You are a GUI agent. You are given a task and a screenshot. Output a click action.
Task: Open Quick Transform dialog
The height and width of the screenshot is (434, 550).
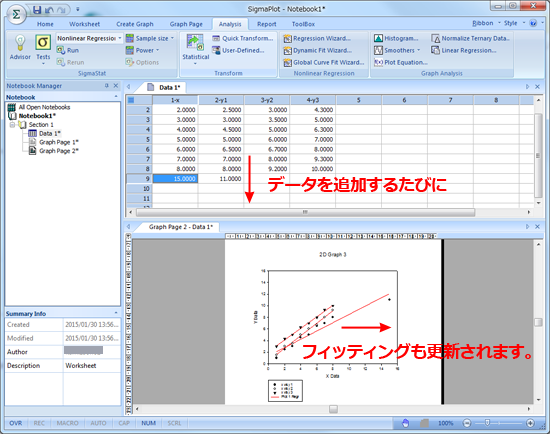click(x=243, y=38)
